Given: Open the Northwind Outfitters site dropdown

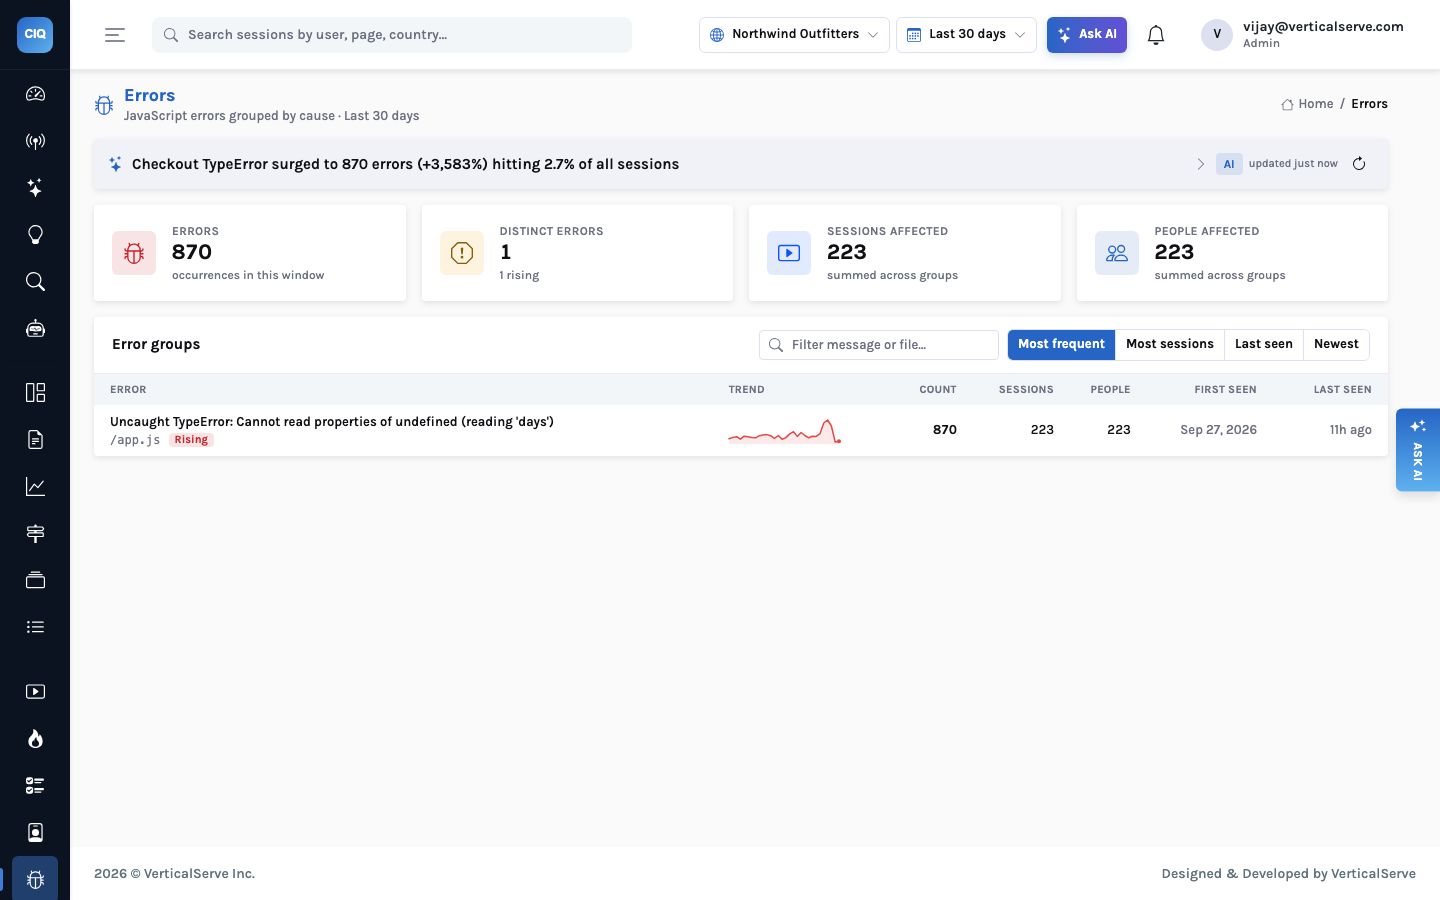Looking at the screenshot, I should point(794,35).
